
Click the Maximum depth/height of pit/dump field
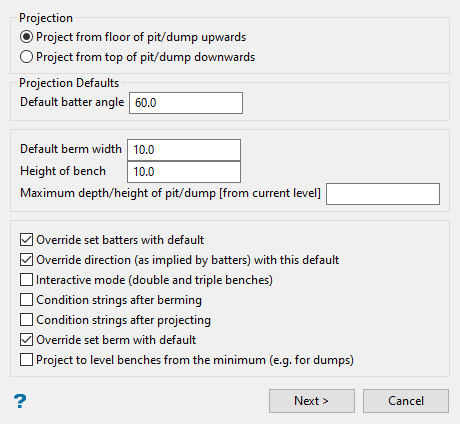point(383,194)
